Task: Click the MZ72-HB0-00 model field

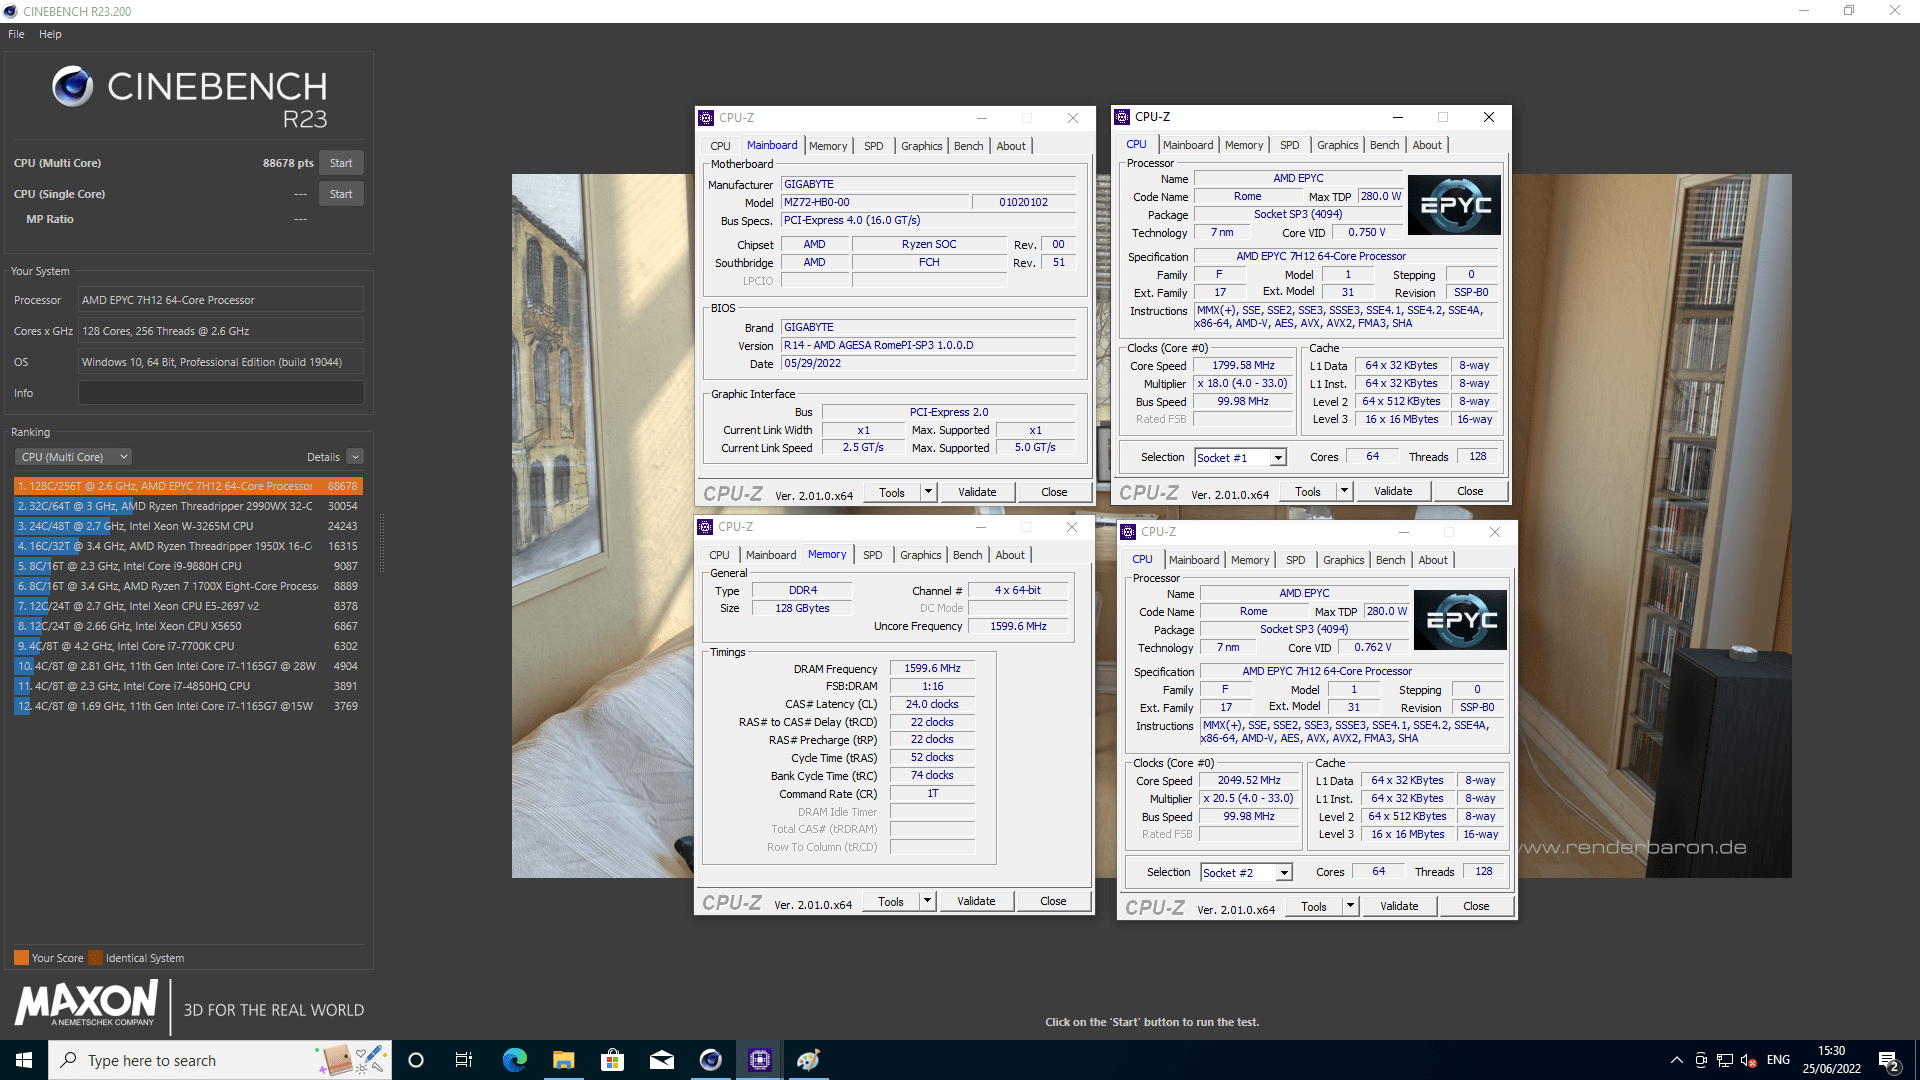Action: click(875, 202)
